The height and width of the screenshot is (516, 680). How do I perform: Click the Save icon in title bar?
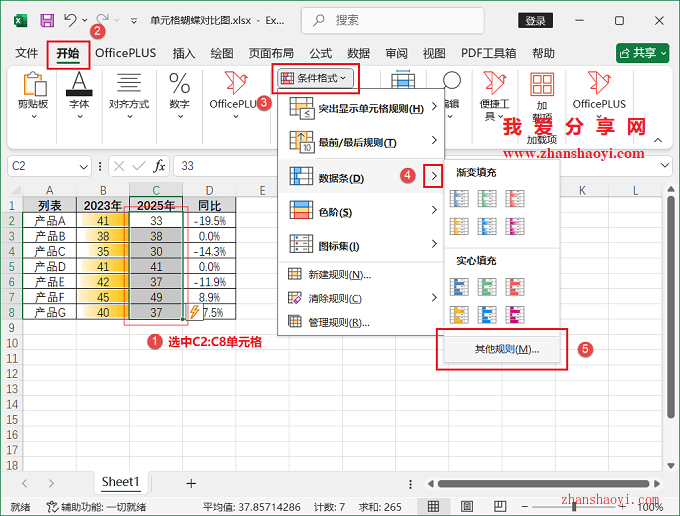47,20
